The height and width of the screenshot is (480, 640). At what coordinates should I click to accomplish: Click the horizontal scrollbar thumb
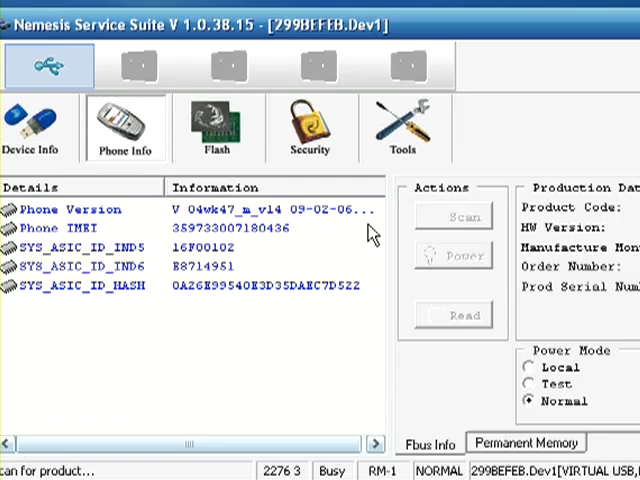pos(189,444)
